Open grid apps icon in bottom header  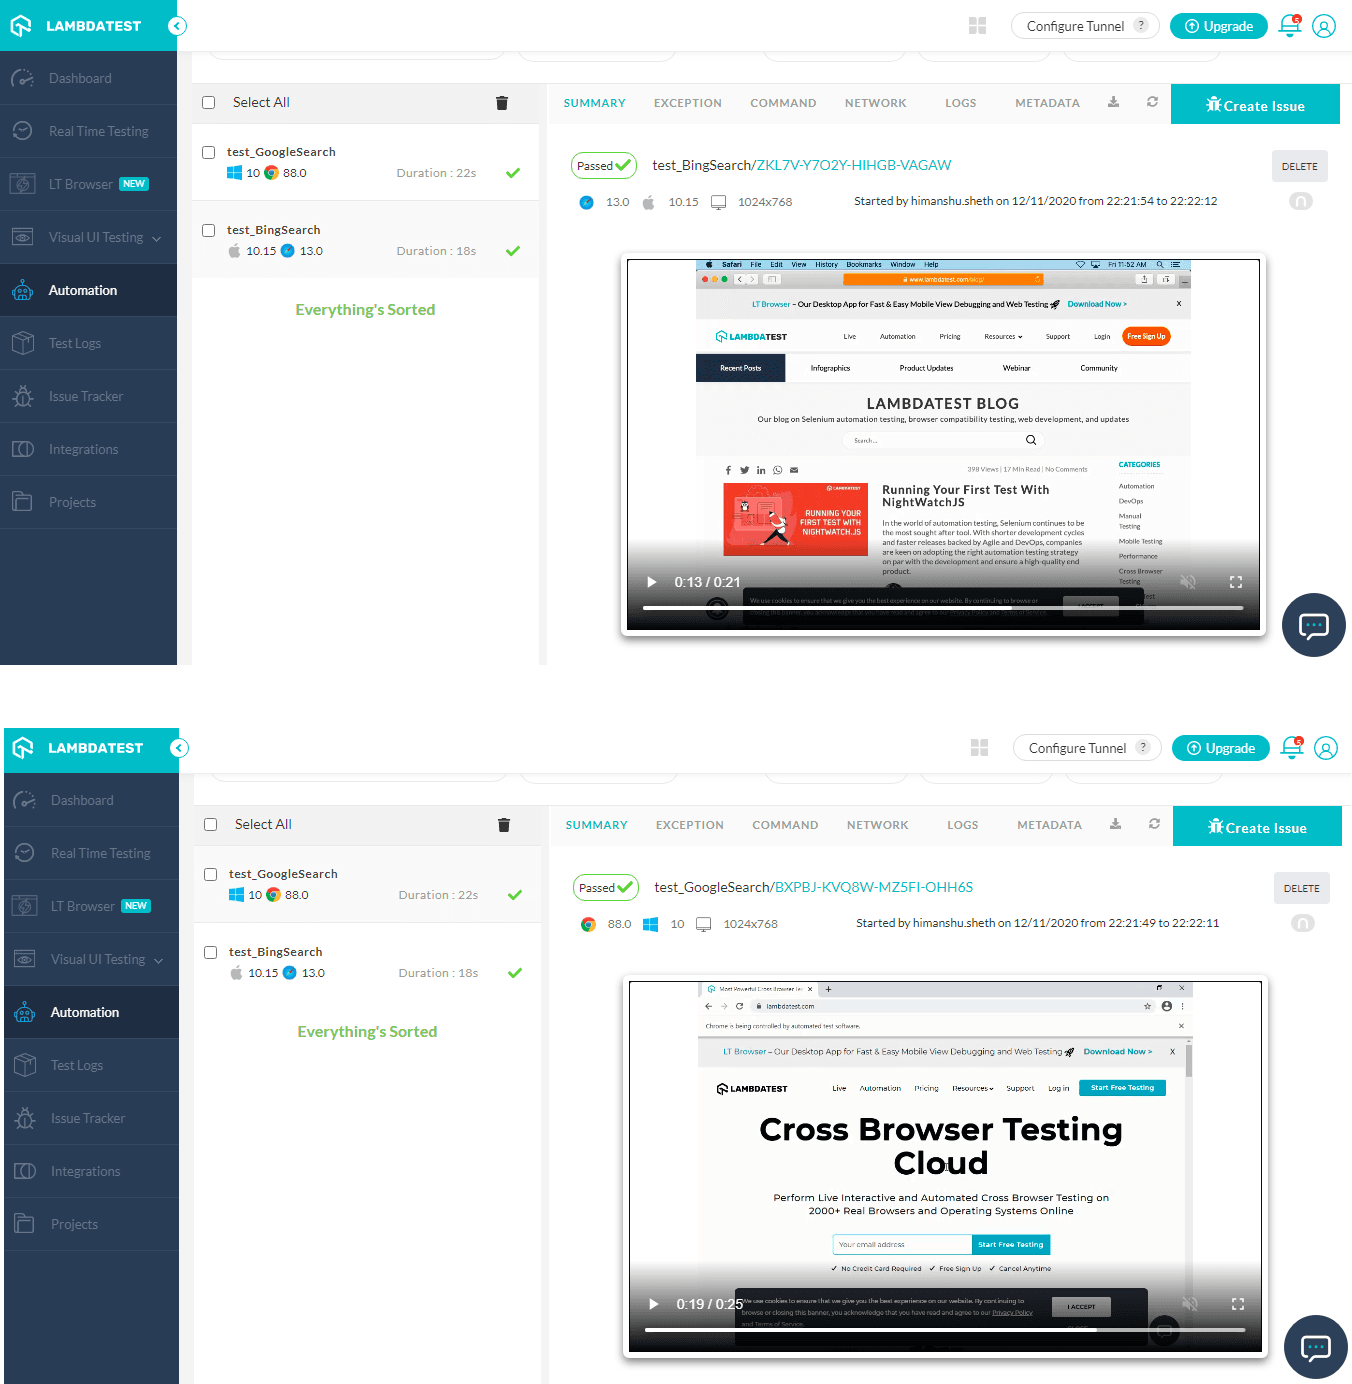(x=980, y=748)
